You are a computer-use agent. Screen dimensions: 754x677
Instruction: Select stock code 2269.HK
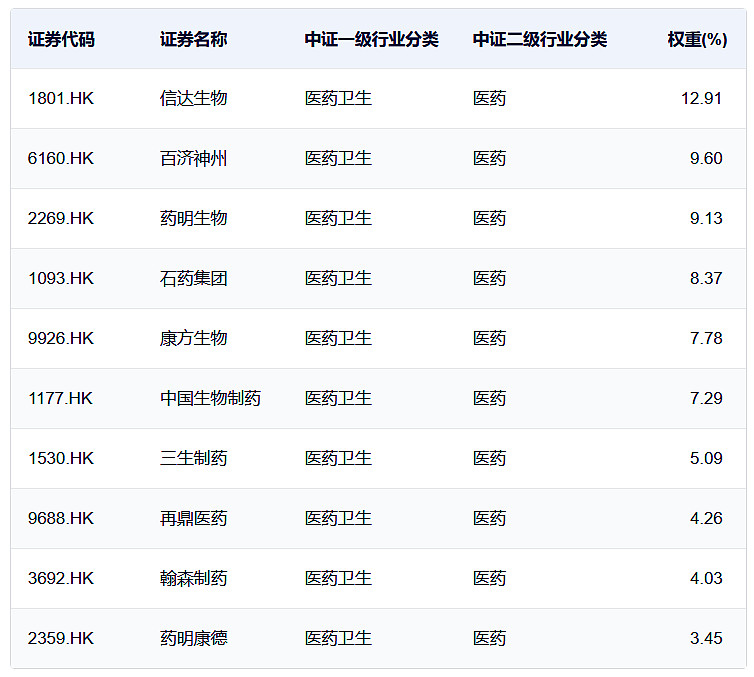click(61, 219)
